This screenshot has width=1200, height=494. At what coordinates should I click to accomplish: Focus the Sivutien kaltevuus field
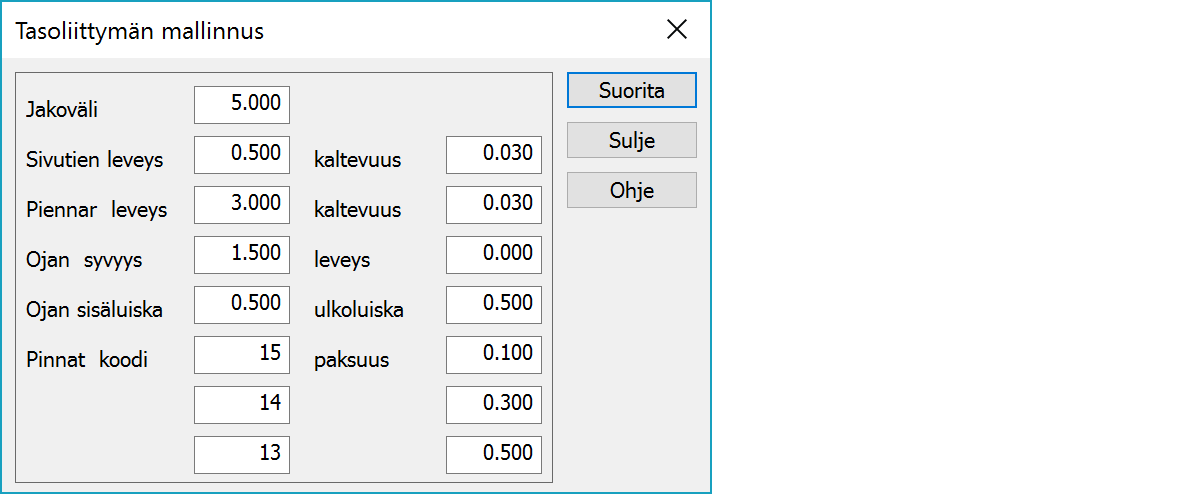494,155
